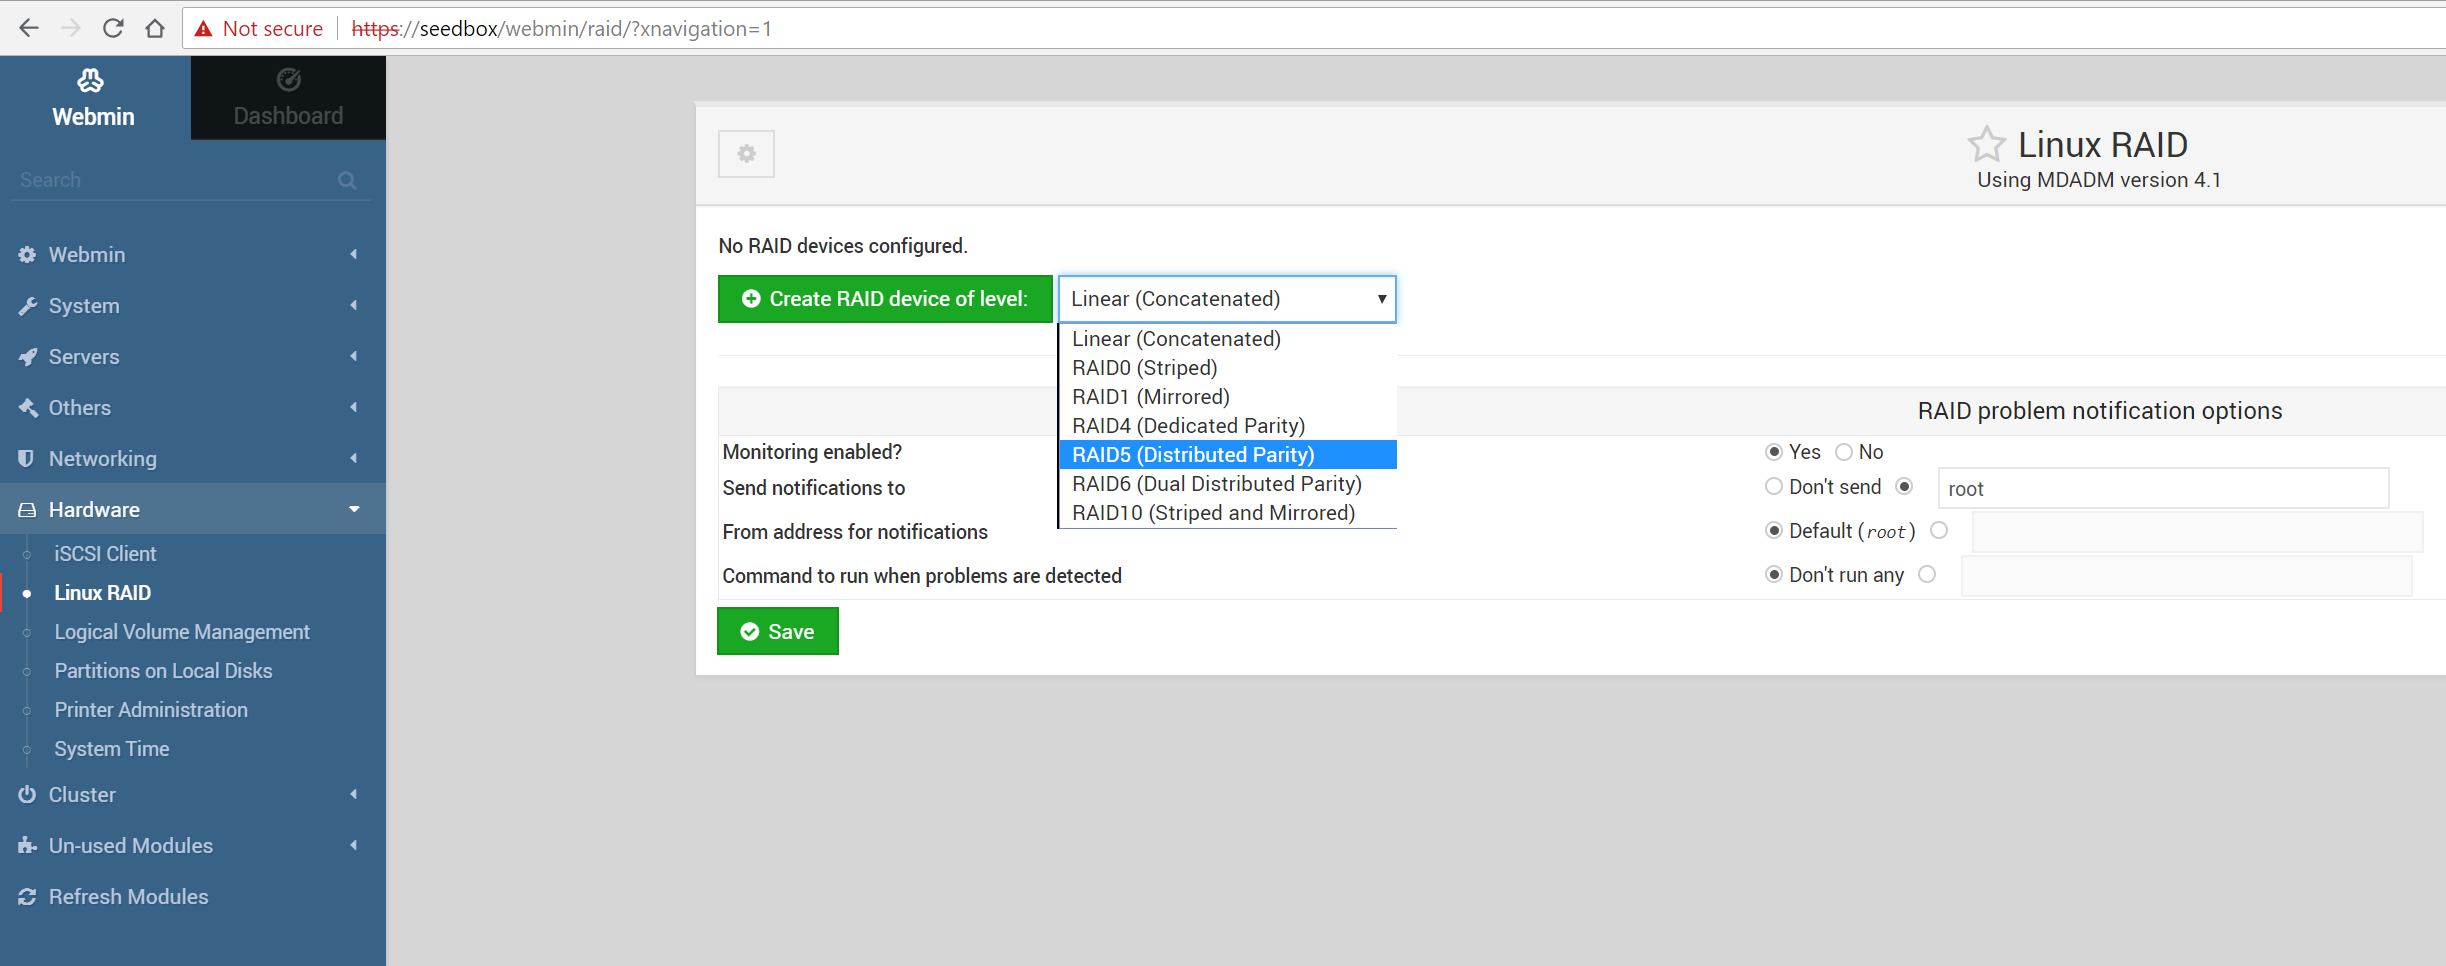Click the Webmin category gear icon
Viewport: 2446px width, 966px height.
[27, 254]
